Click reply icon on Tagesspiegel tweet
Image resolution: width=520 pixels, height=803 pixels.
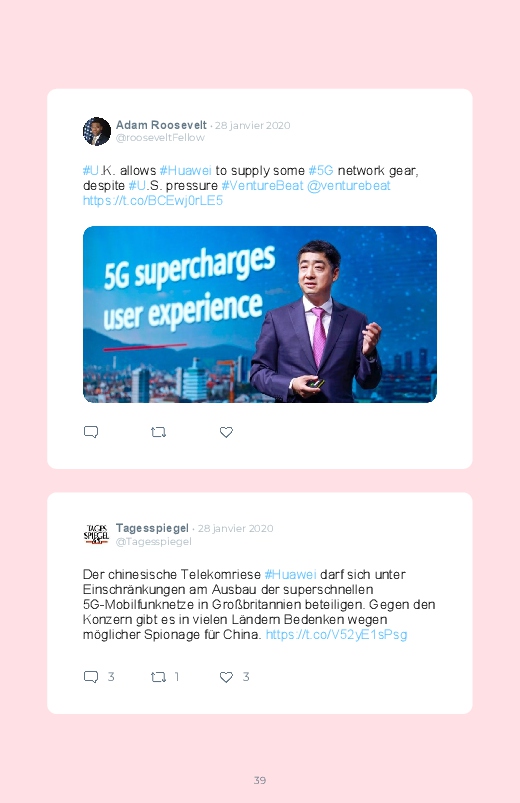91,677
